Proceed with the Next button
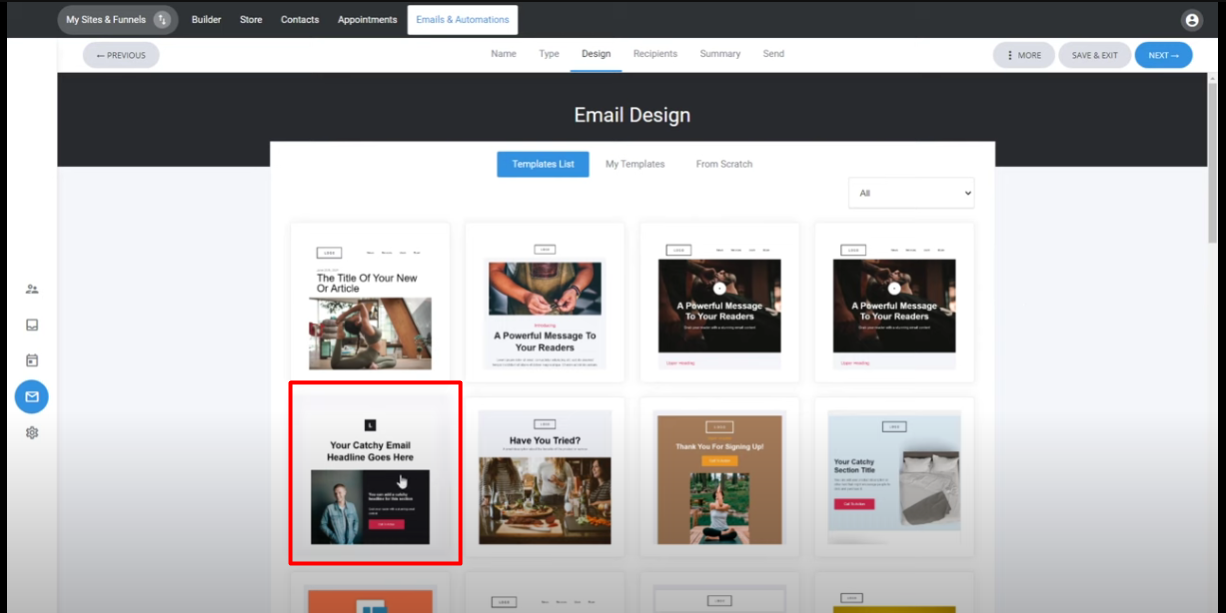Screen dimensions: 1226x613 pos(1163,55)
